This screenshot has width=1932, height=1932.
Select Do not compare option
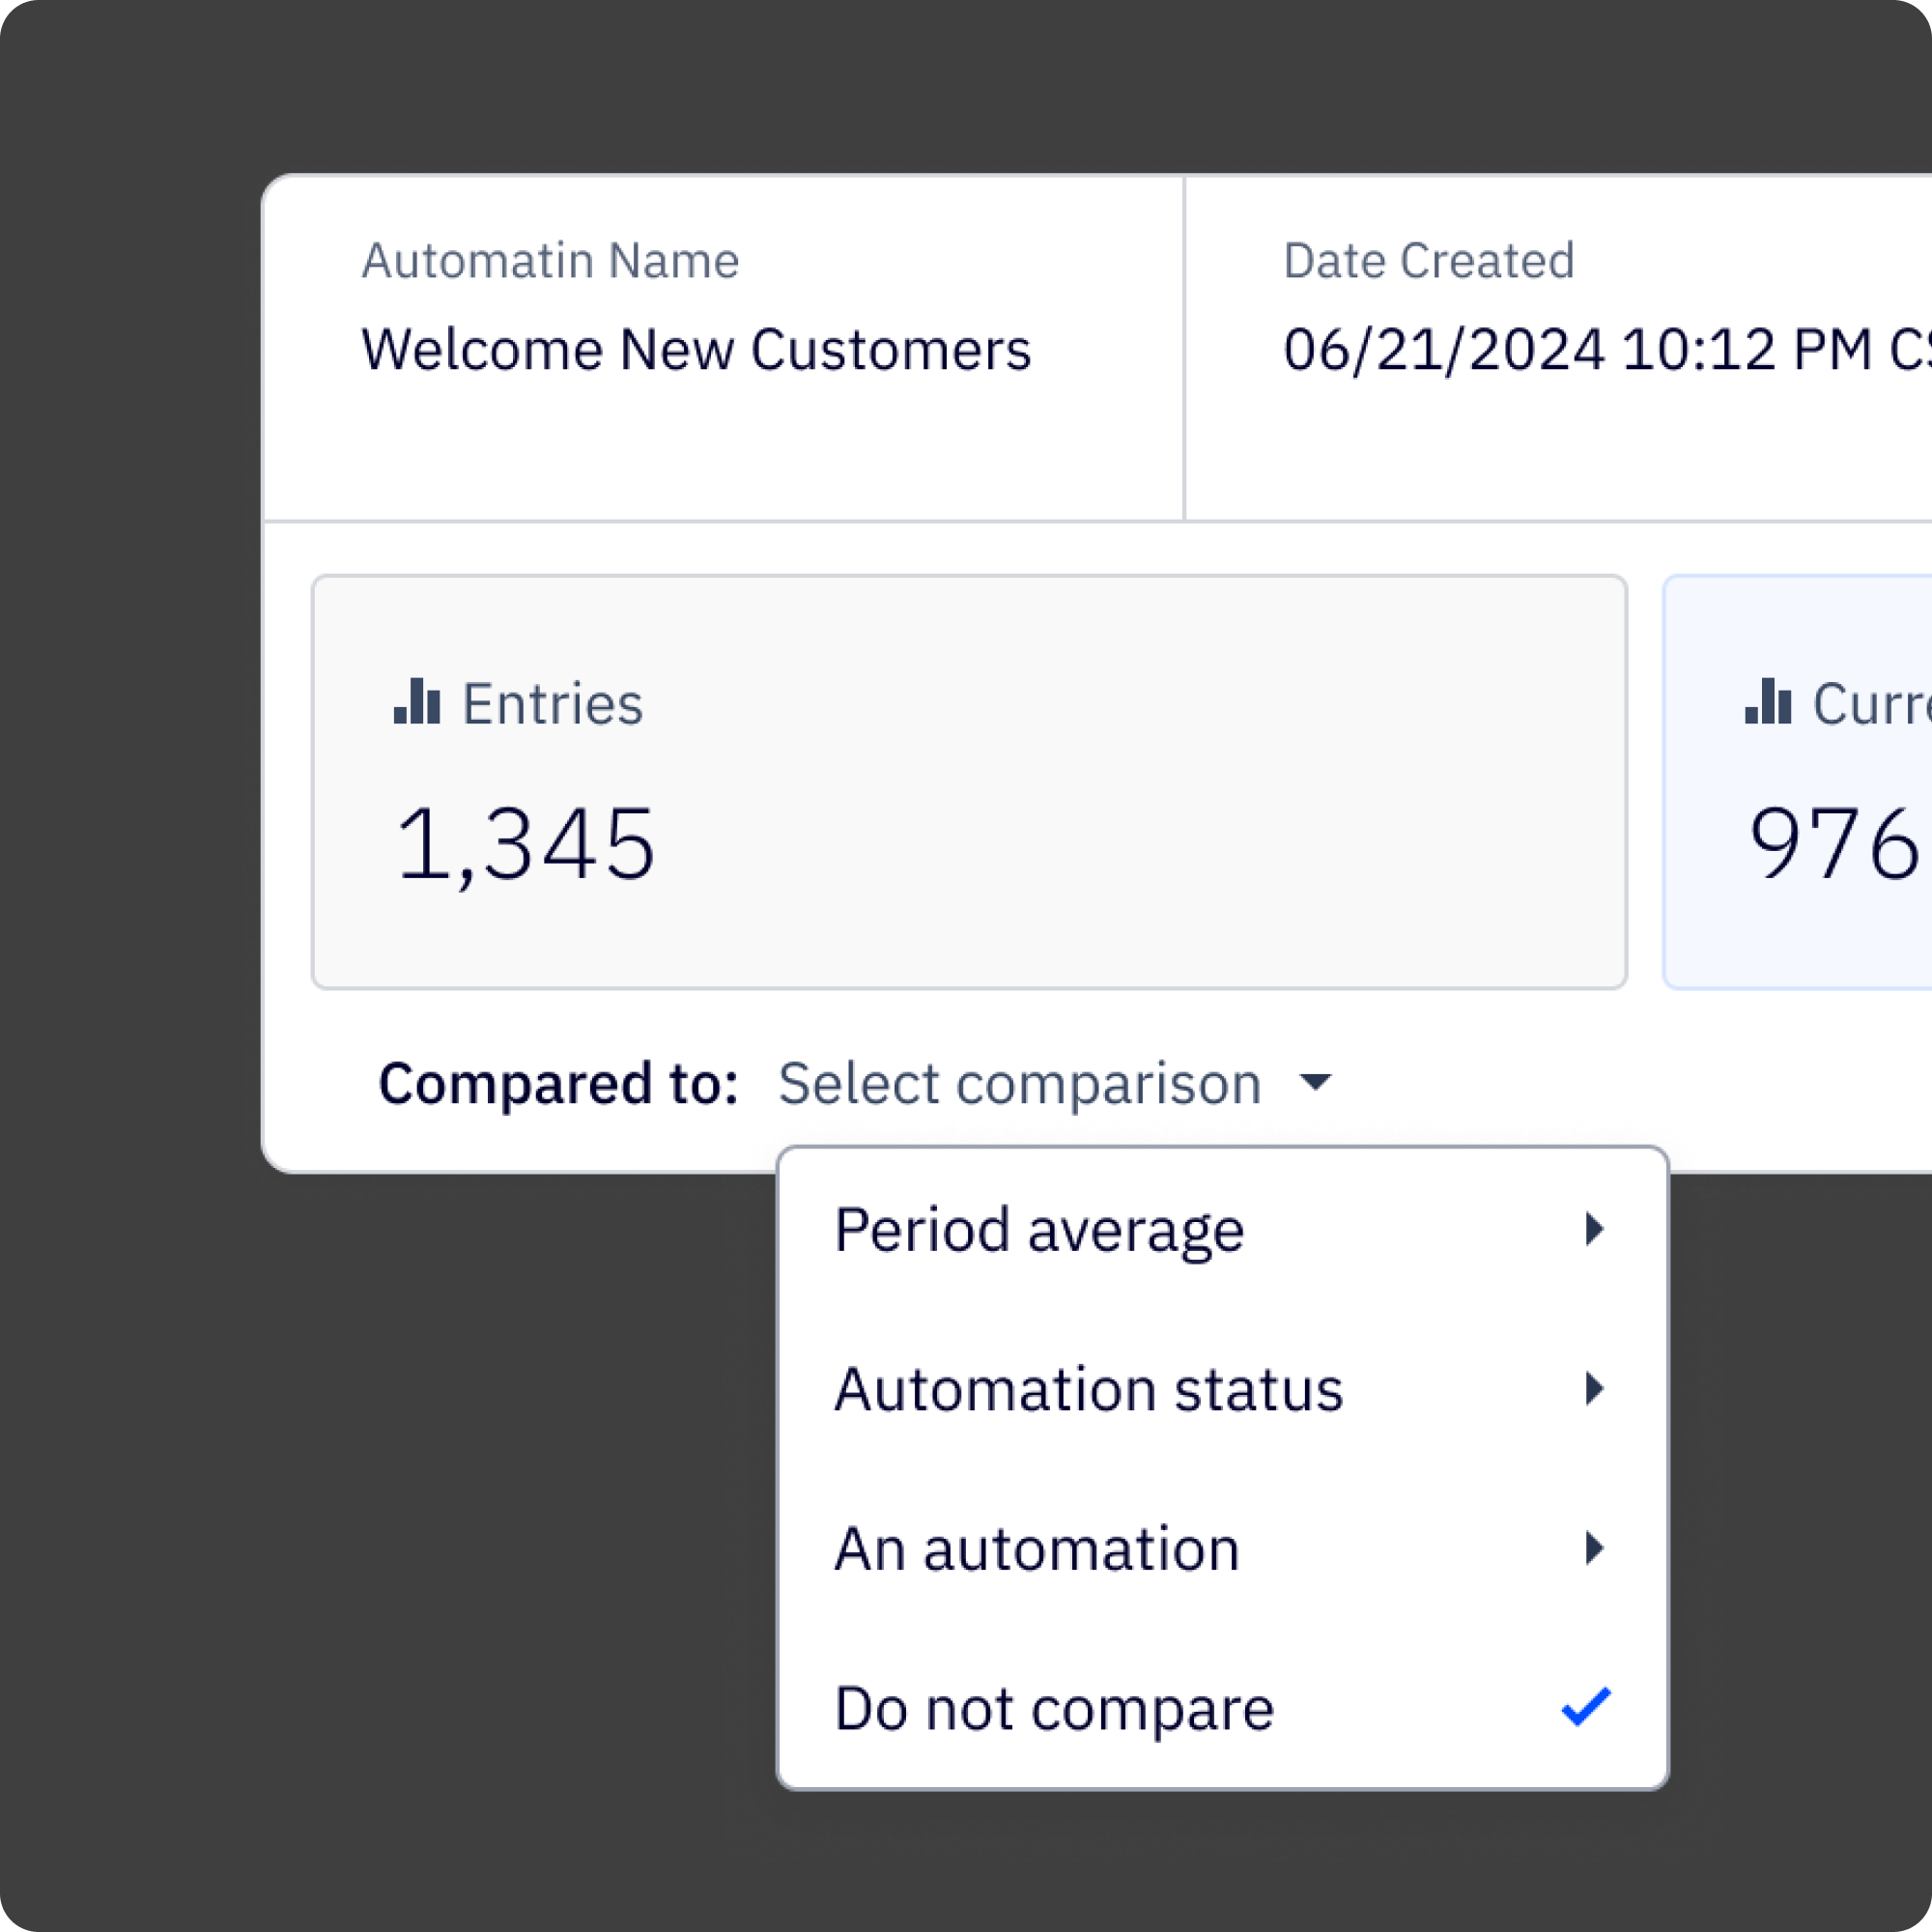pyautogui.click(x=1054, y=1707)
